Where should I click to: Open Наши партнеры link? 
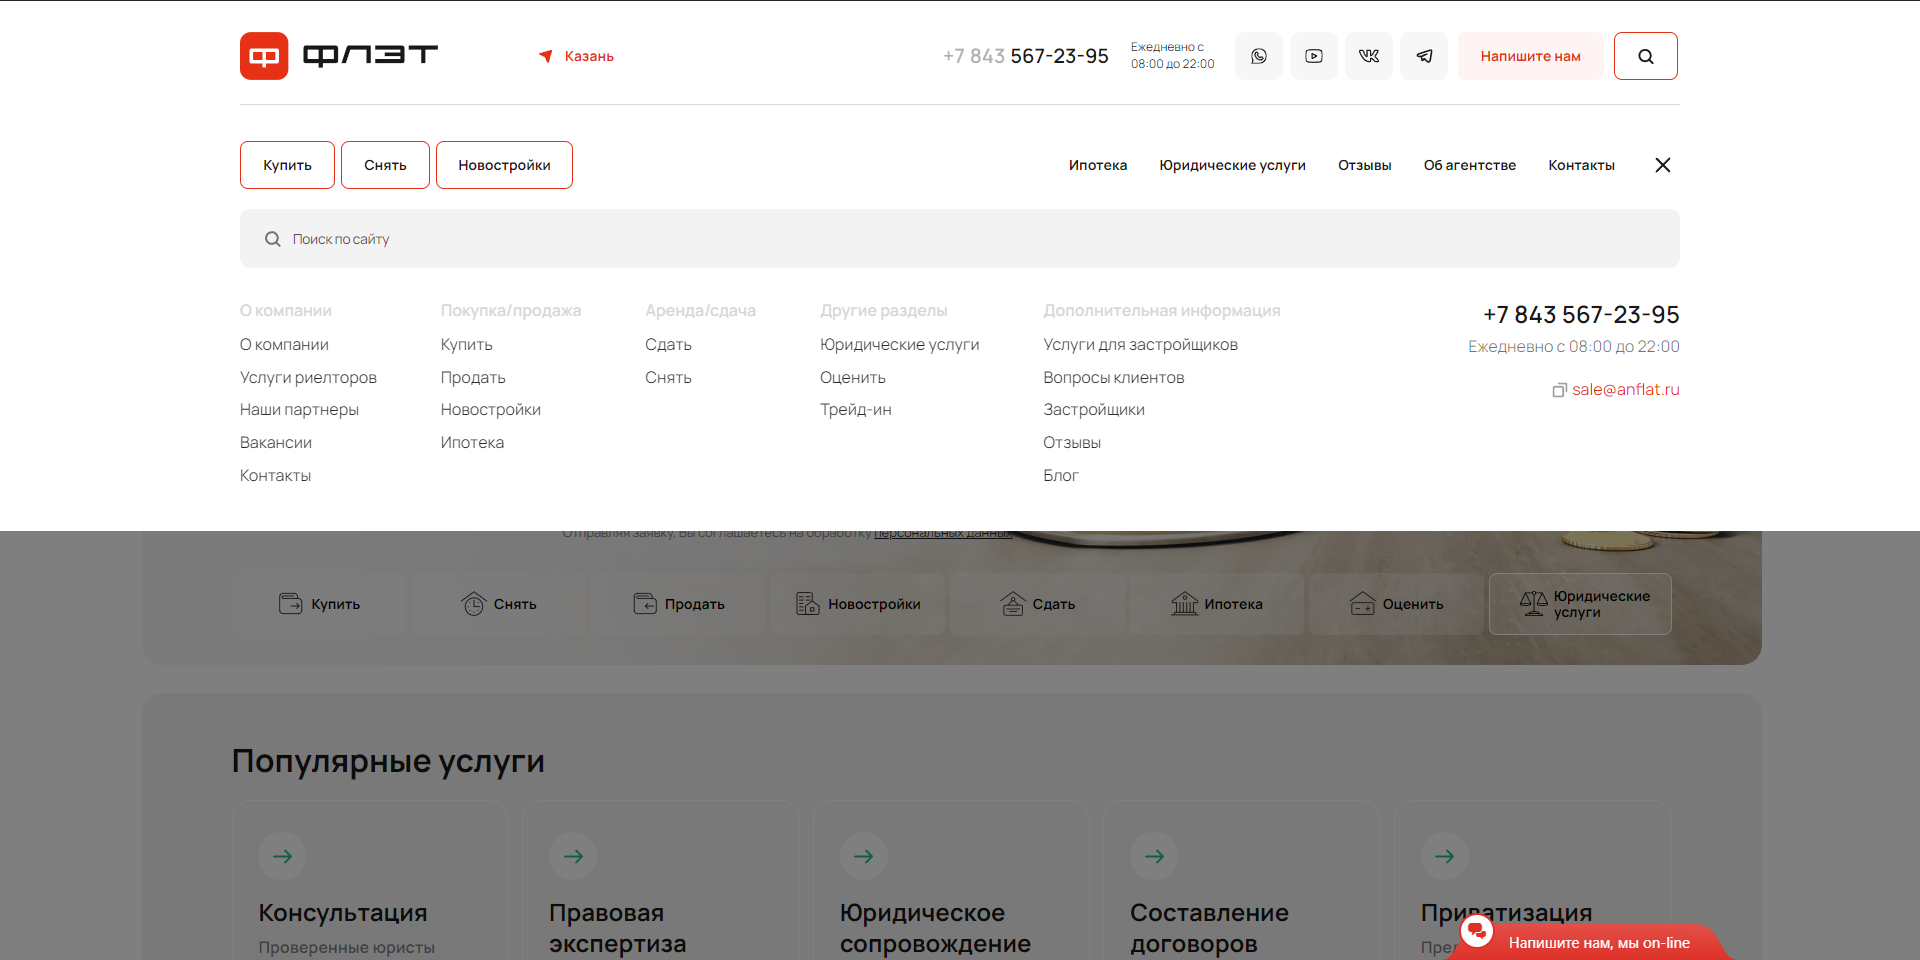click(x=299, y=410)
